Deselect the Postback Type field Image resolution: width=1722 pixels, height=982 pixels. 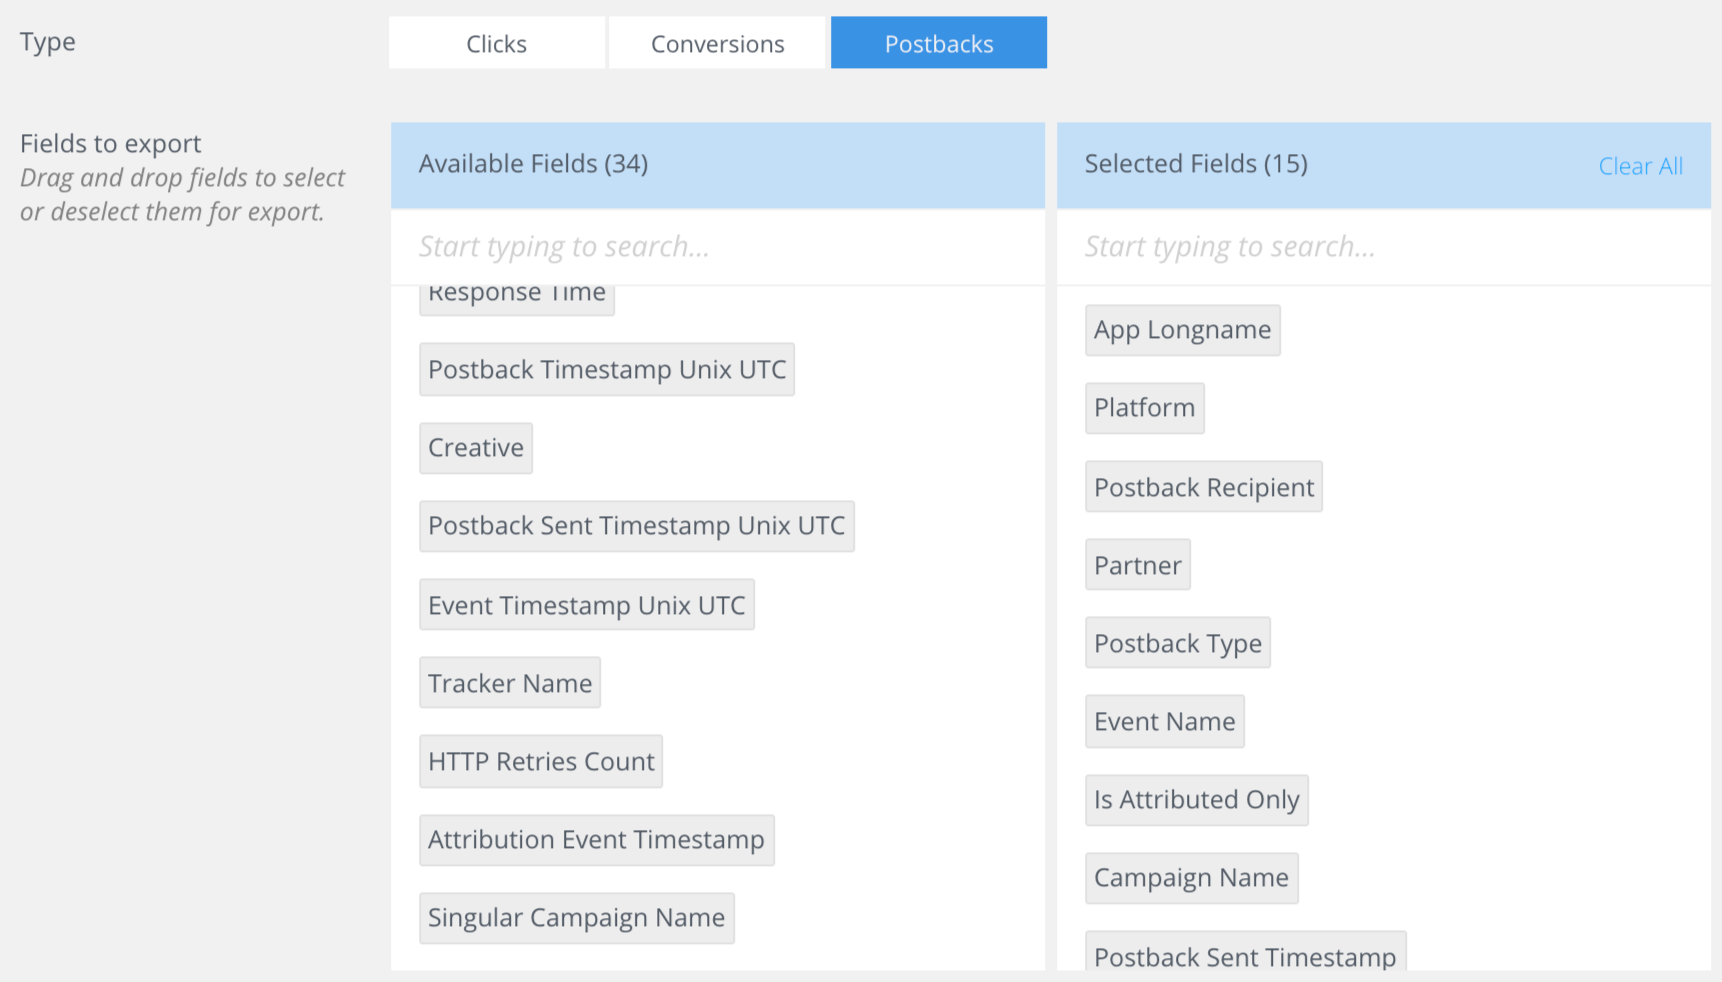point(1178,643)
